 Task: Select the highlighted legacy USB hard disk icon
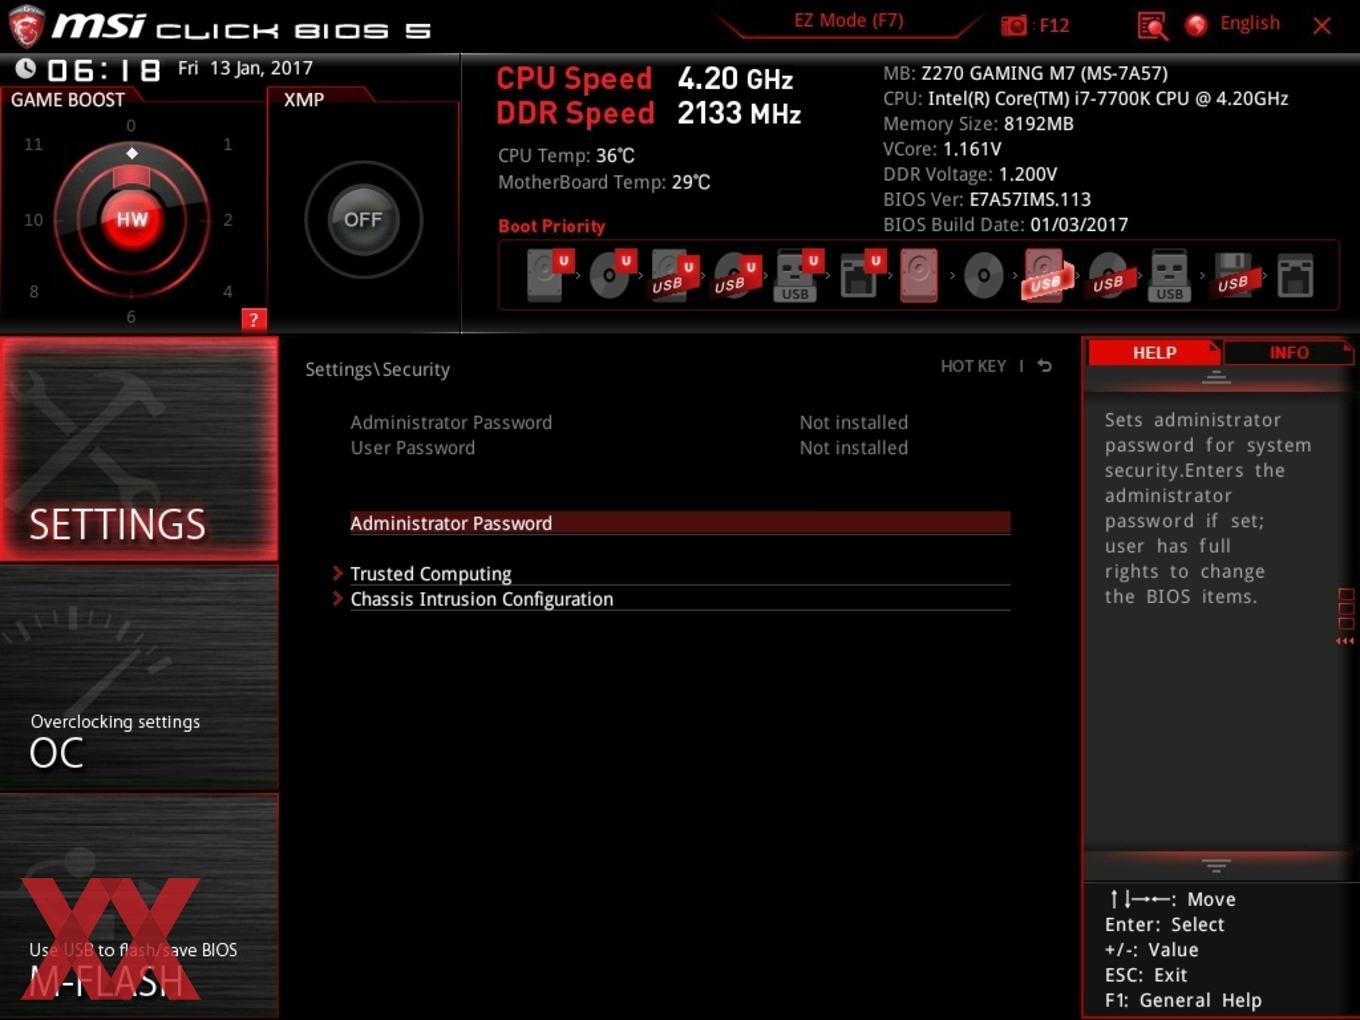[x=1046, y=275]
